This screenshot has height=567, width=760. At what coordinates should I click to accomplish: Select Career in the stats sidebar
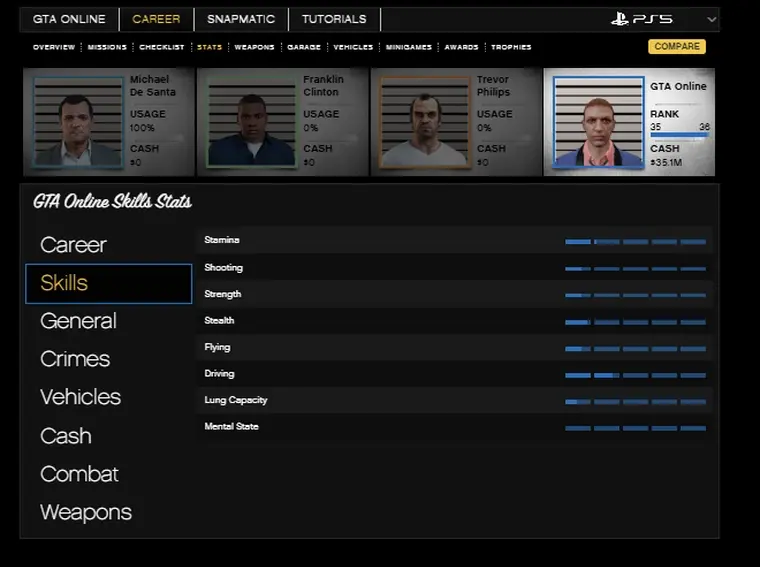point(73,245)
